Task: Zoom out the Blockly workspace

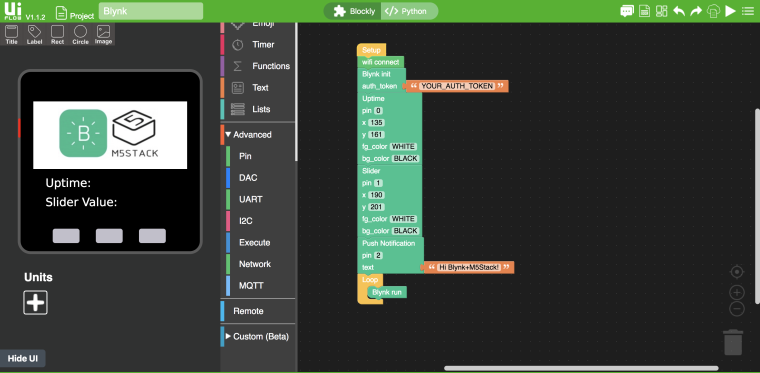Action: click(x=737, y=309)
